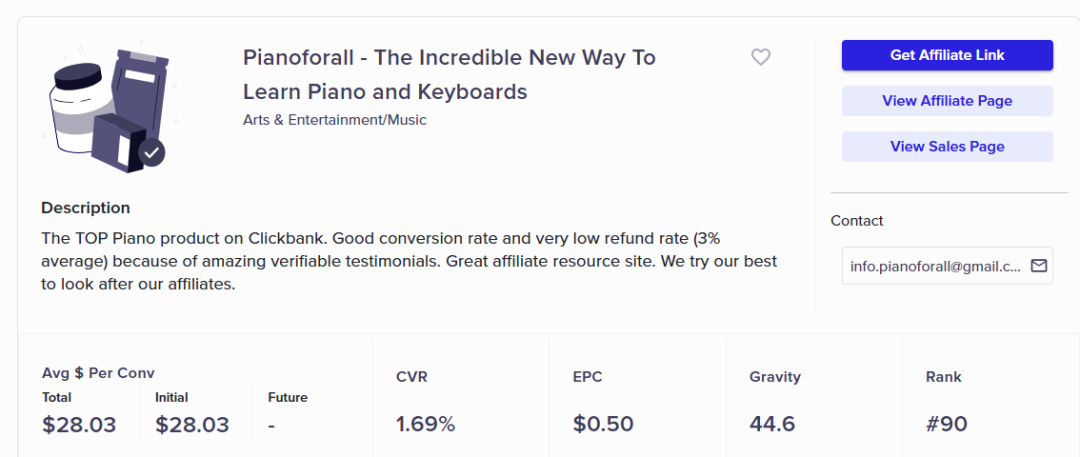Open the Pianoforall product title
Viewport: 1080px width, 457px height.
449,74
